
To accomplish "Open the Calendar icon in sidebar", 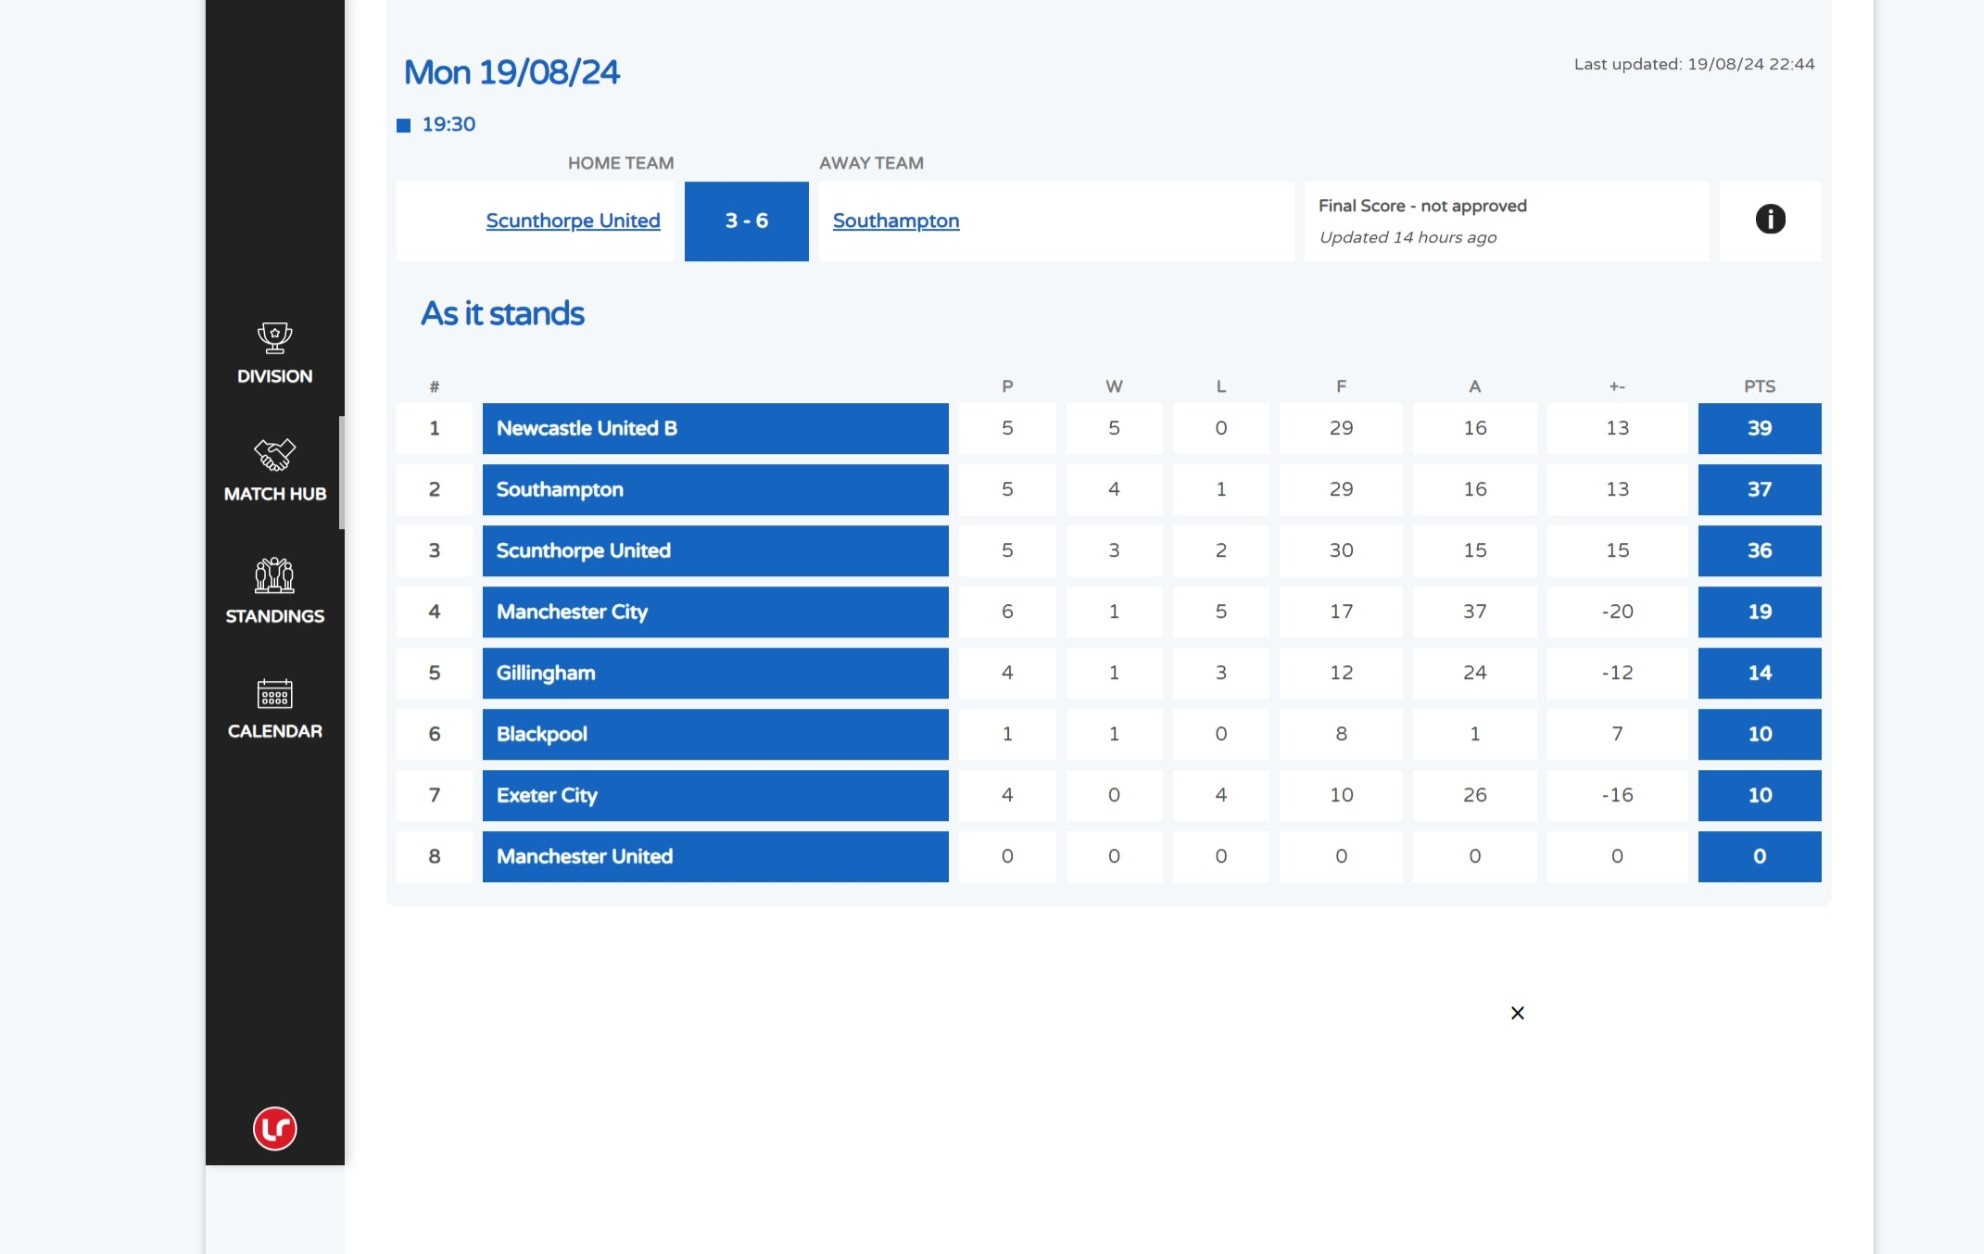I will (x=274, y=693).
